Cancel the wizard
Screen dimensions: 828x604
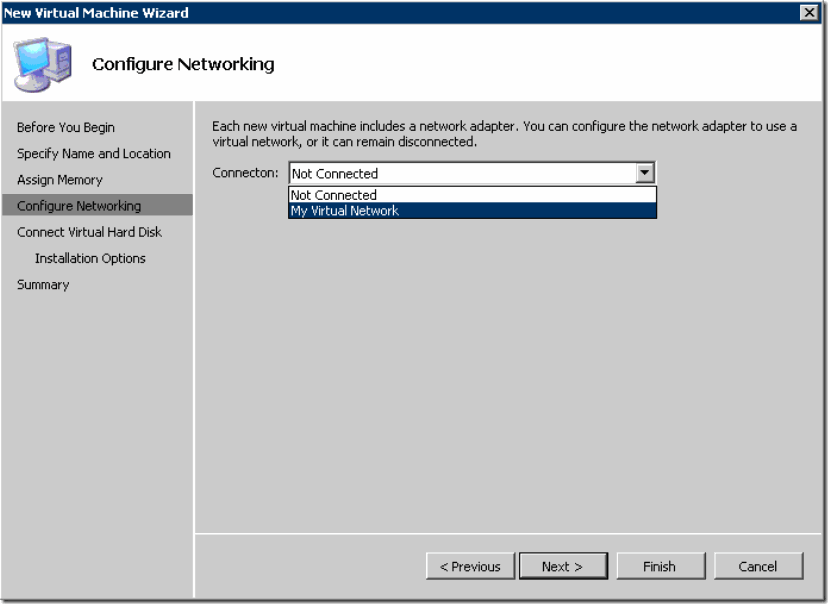[x=758, y=566]
